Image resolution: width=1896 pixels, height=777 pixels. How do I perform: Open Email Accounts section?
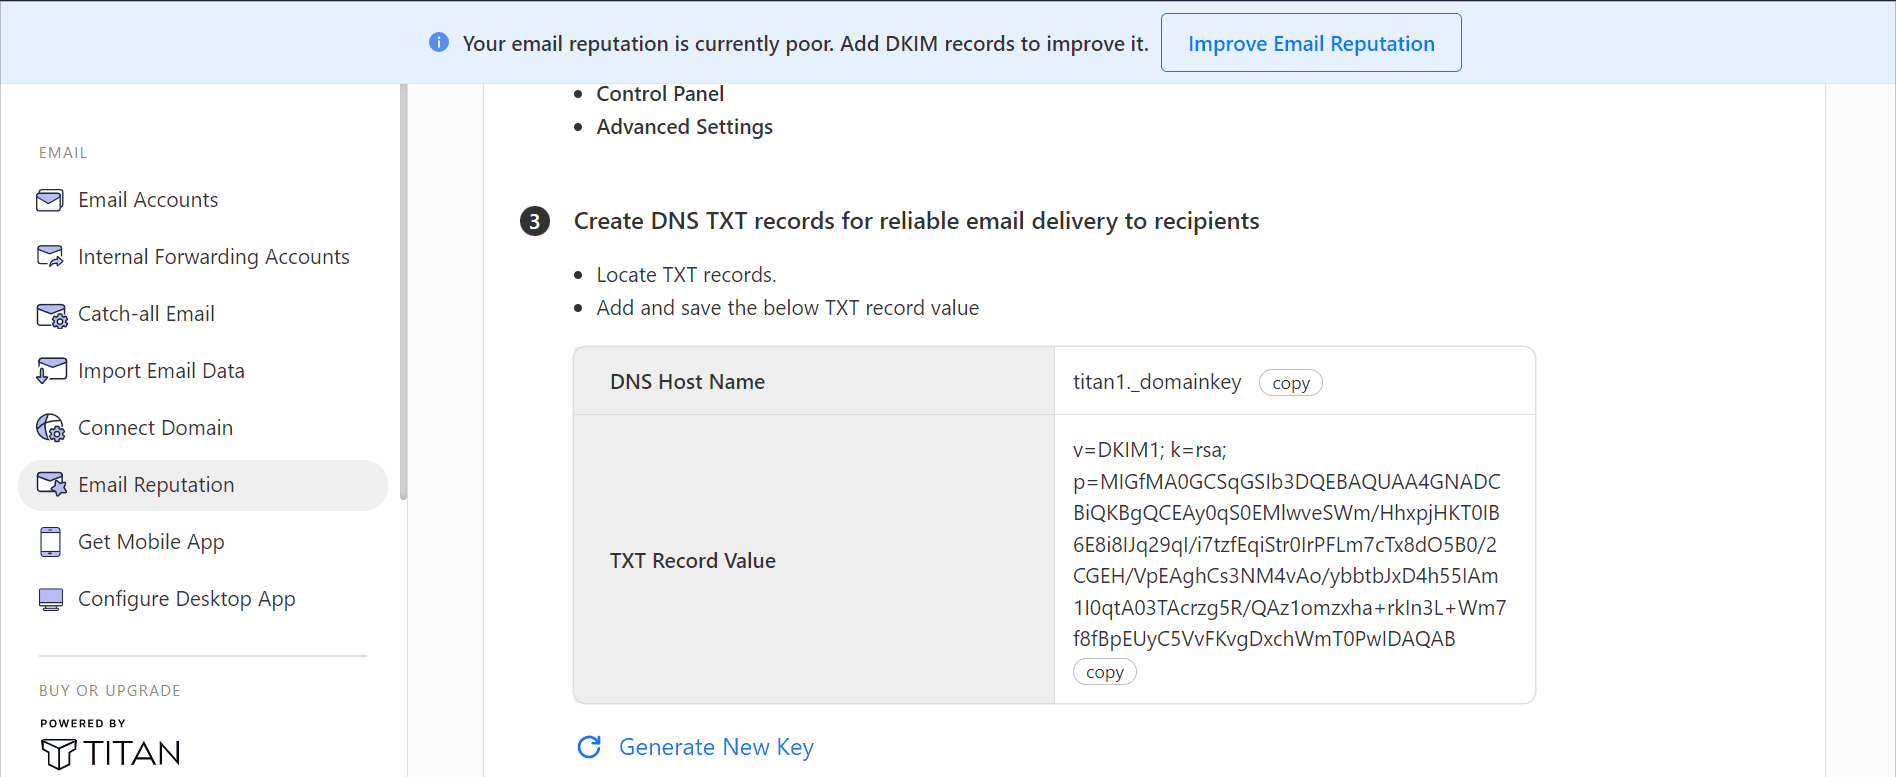point(203,200)
